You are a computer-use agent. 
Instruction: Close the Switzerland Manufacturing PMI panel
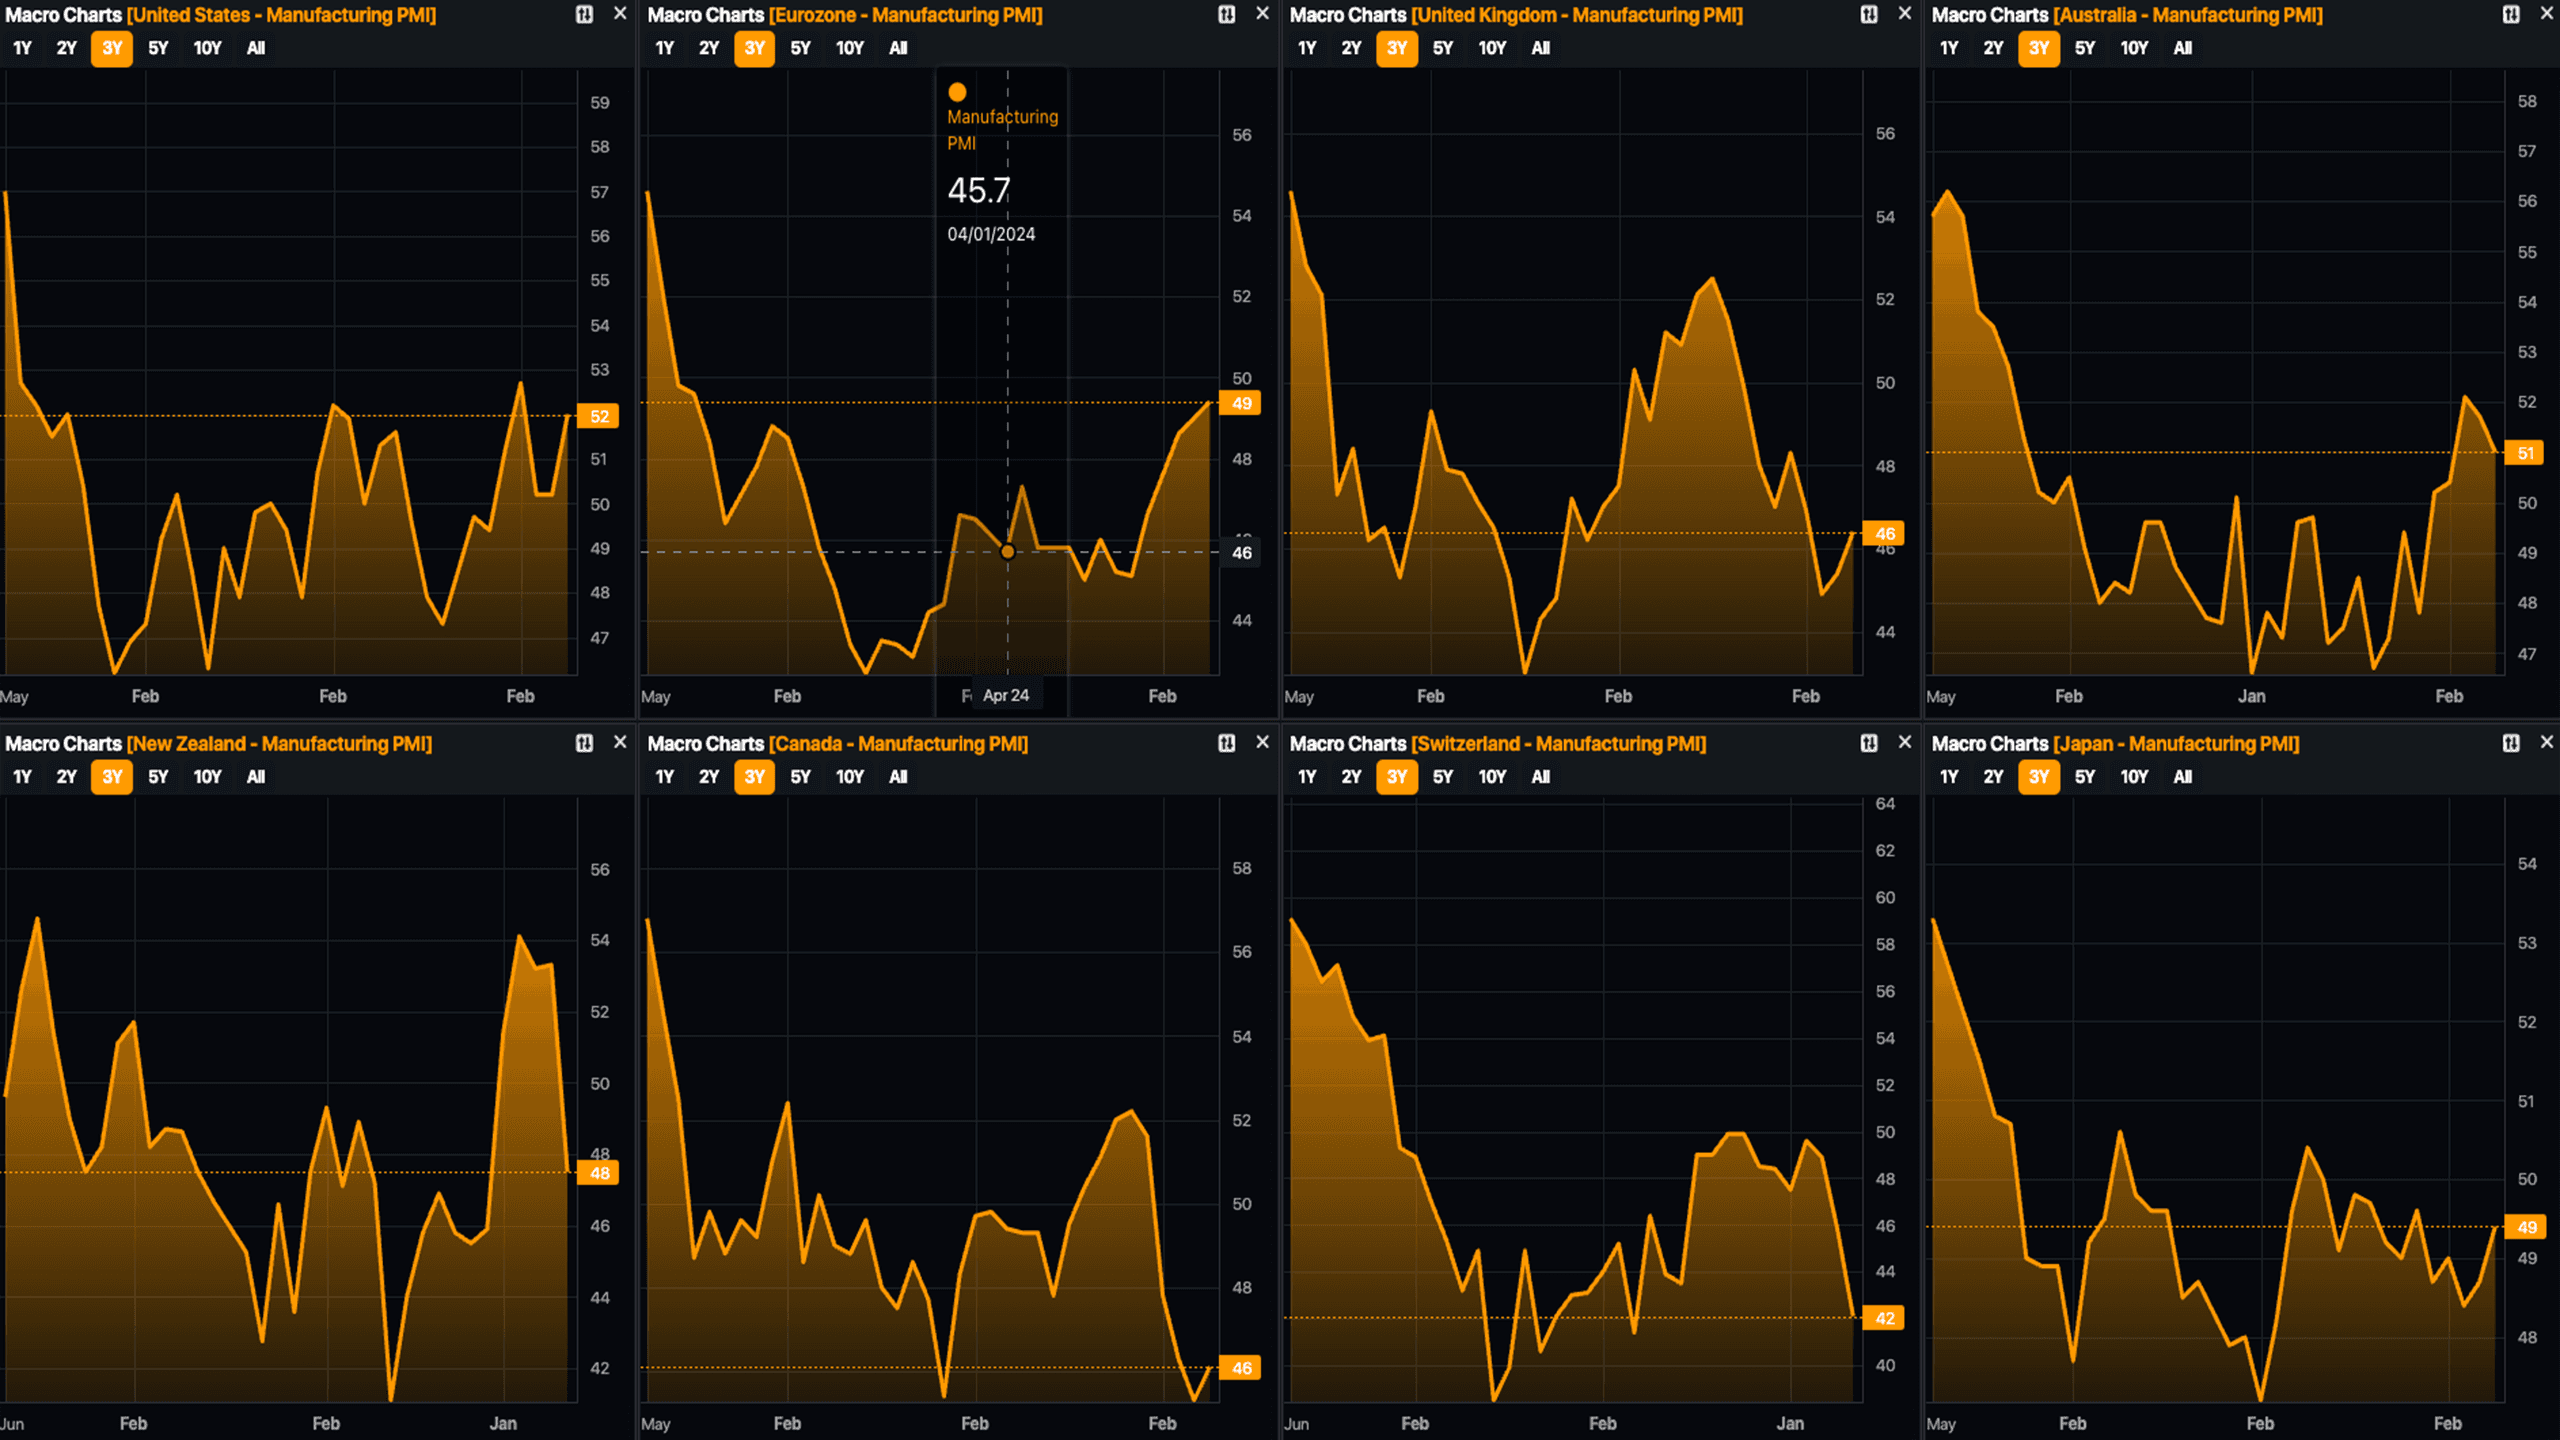1904,743
